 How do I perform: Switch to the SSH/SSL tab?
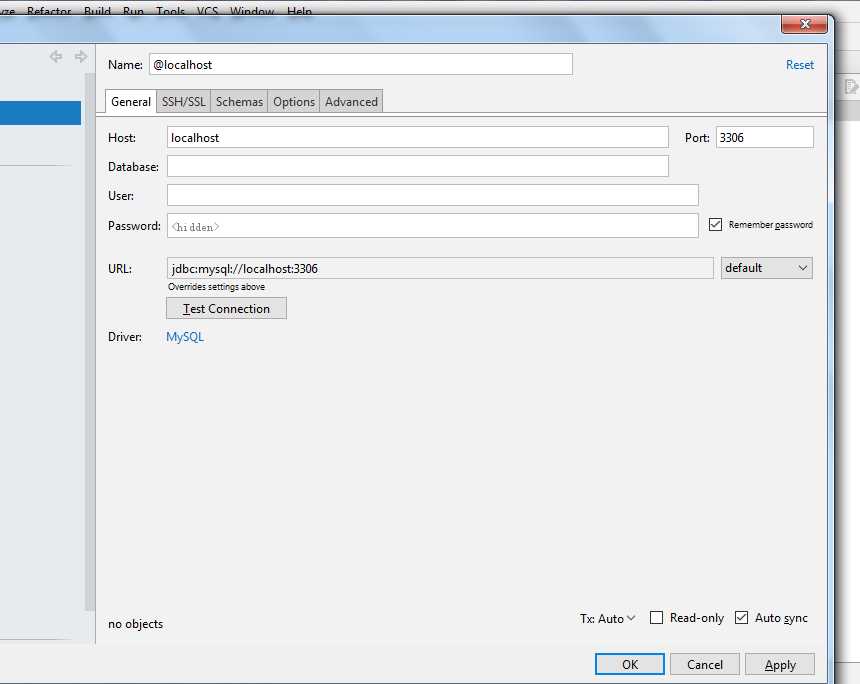pos(183,101)
